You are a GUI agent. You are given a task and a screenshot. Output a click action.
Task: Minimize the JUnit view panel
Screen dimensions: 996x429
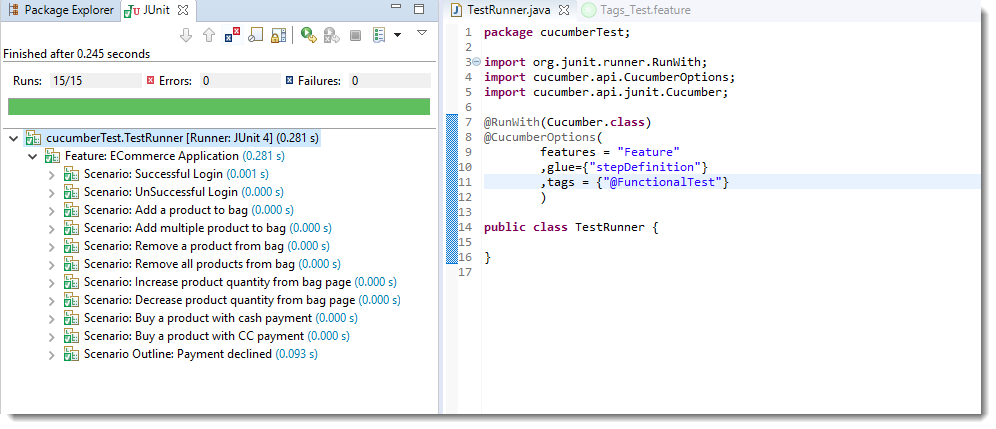click(396, 8)
